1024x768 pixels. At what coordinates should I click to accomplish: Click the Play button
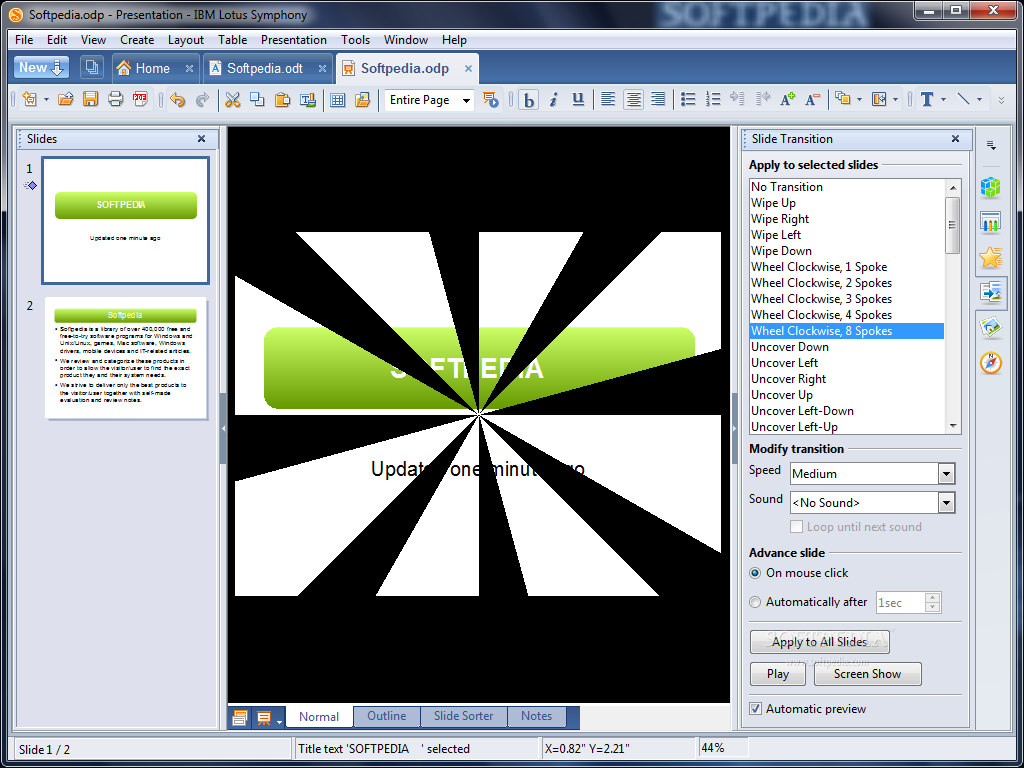[x=778, y=674]
